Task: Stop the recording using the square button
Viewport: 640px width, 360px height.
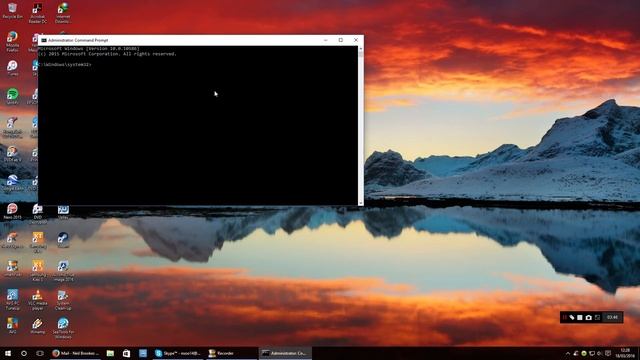Action: [x=580, y=317]
